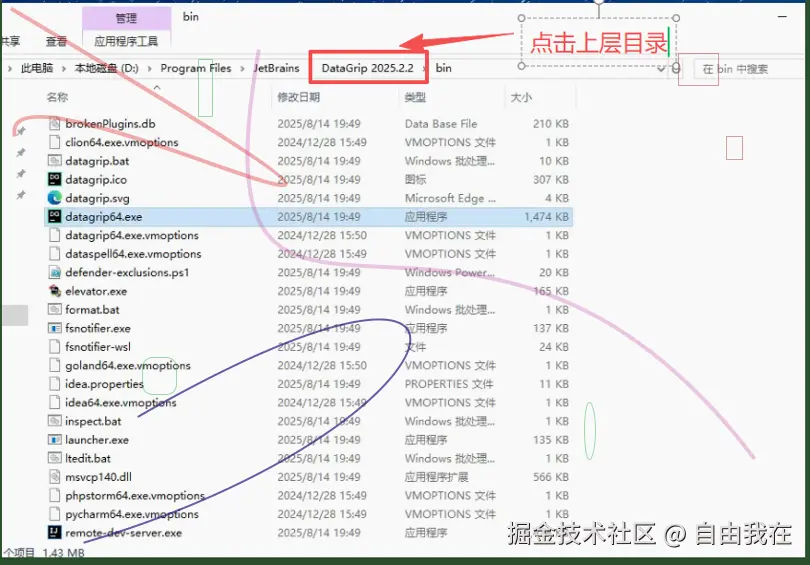This screenshot has width=810, height=565.
Task: Open the address bar history dropdown
Action: point(661,69)
